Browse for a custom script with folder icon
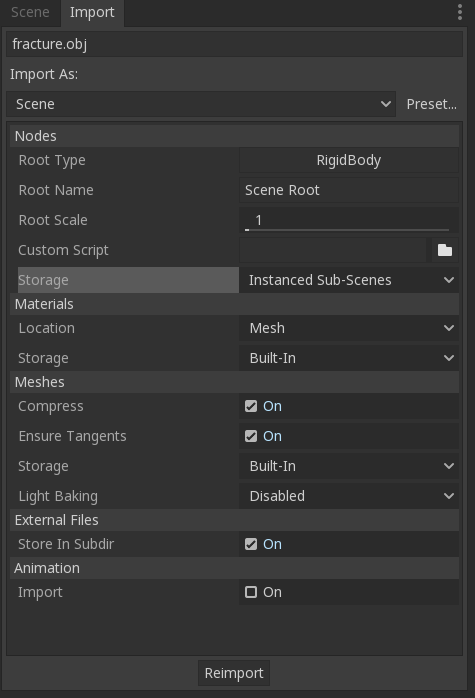 point(444,250)
